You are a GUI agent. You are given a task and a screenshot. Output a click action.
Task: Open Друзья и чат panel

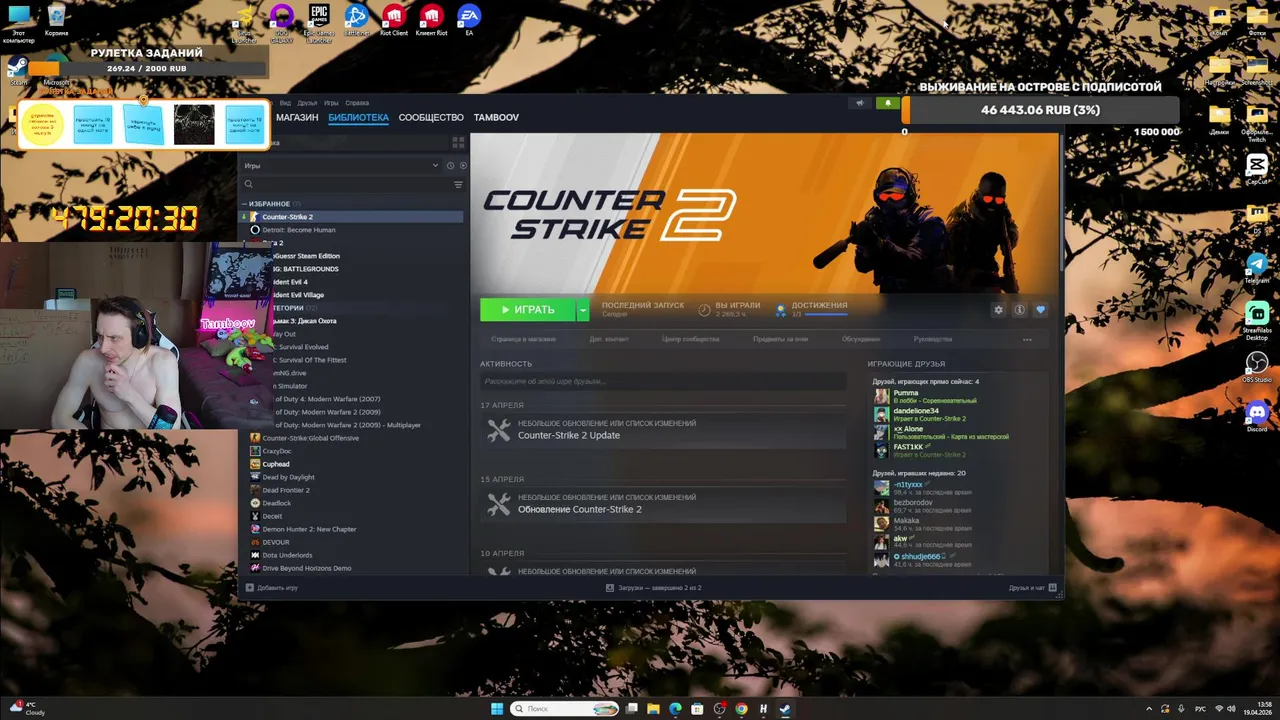pos(1031,588)
